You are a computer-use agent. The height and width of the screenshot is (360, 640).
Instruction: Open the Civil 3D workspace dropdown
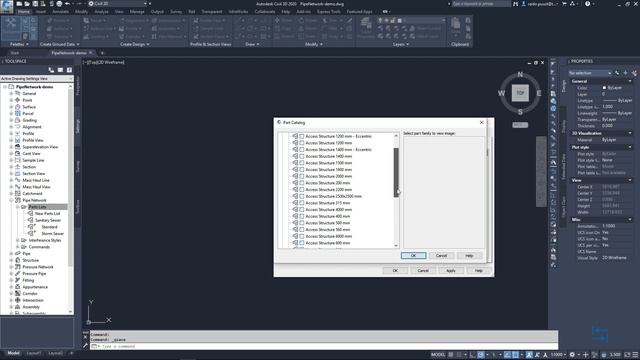pyautogui.click(x=118, y=4)
